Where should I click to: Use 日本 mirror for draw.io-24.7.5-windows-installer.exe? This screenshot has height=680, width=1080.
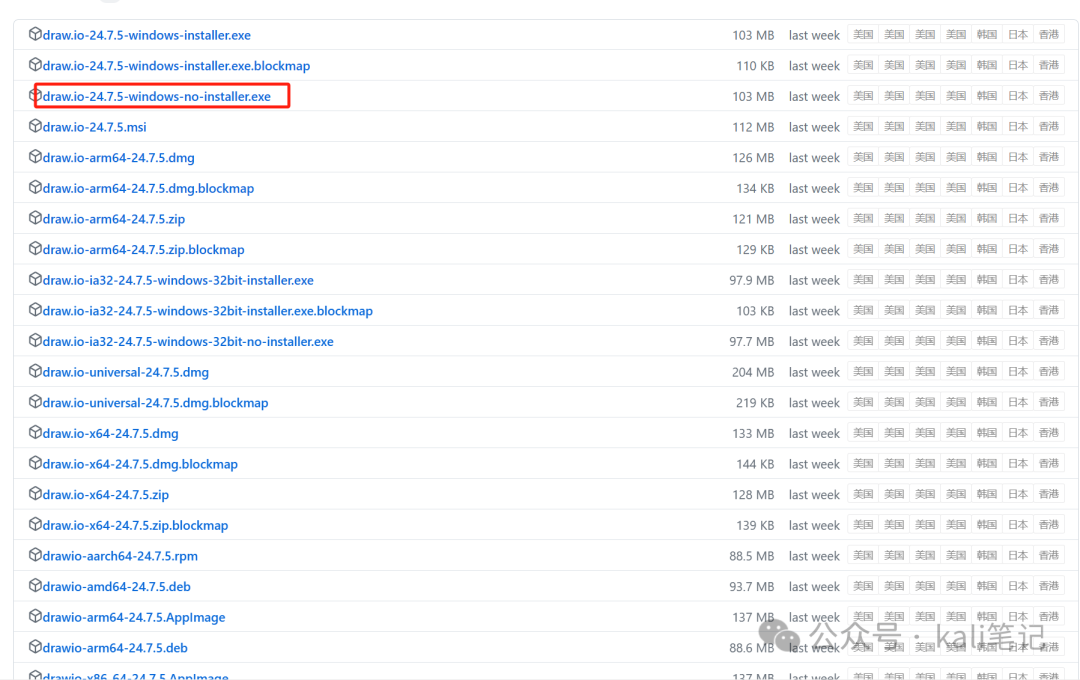(1018, 34)
